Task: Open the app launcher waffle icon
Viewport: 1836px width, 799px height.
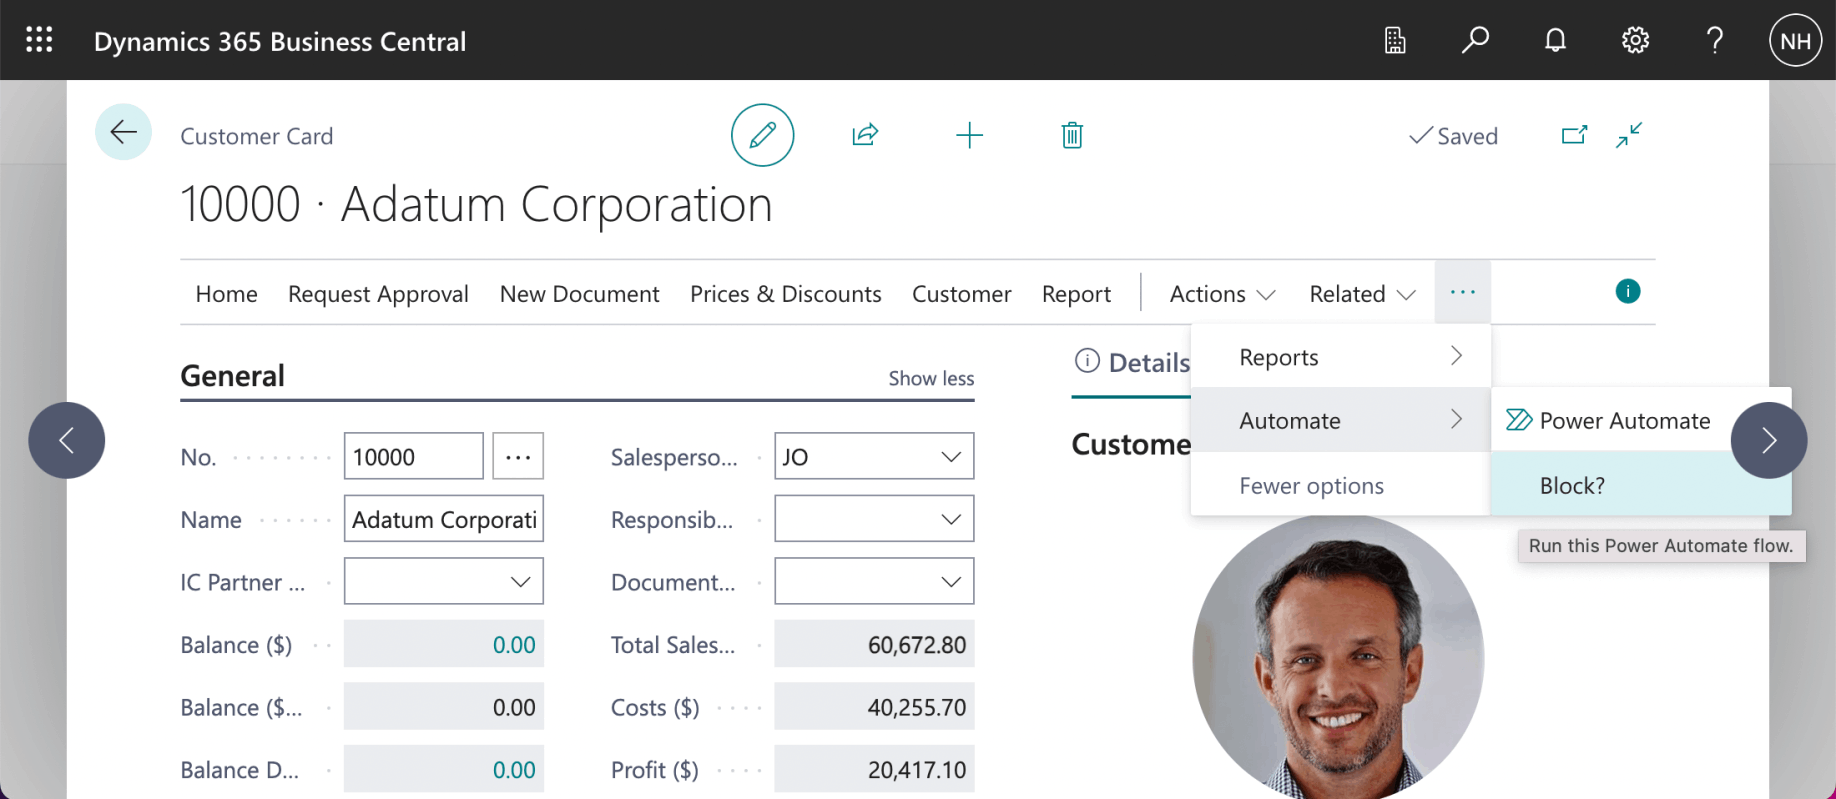Action: point(39,40)
